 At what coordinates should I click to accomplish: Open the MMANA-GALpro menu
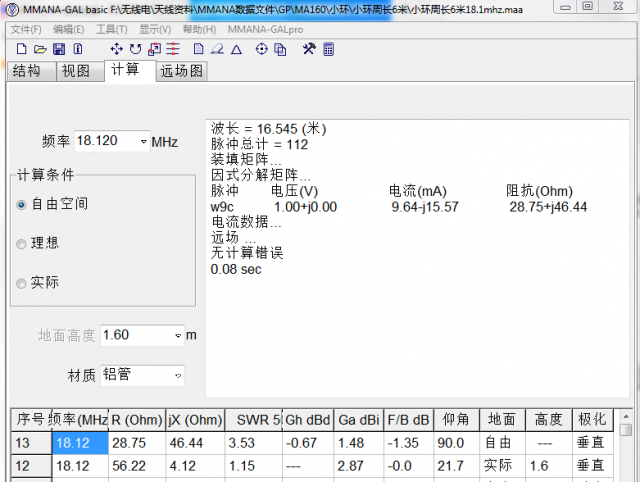point(265,29)
